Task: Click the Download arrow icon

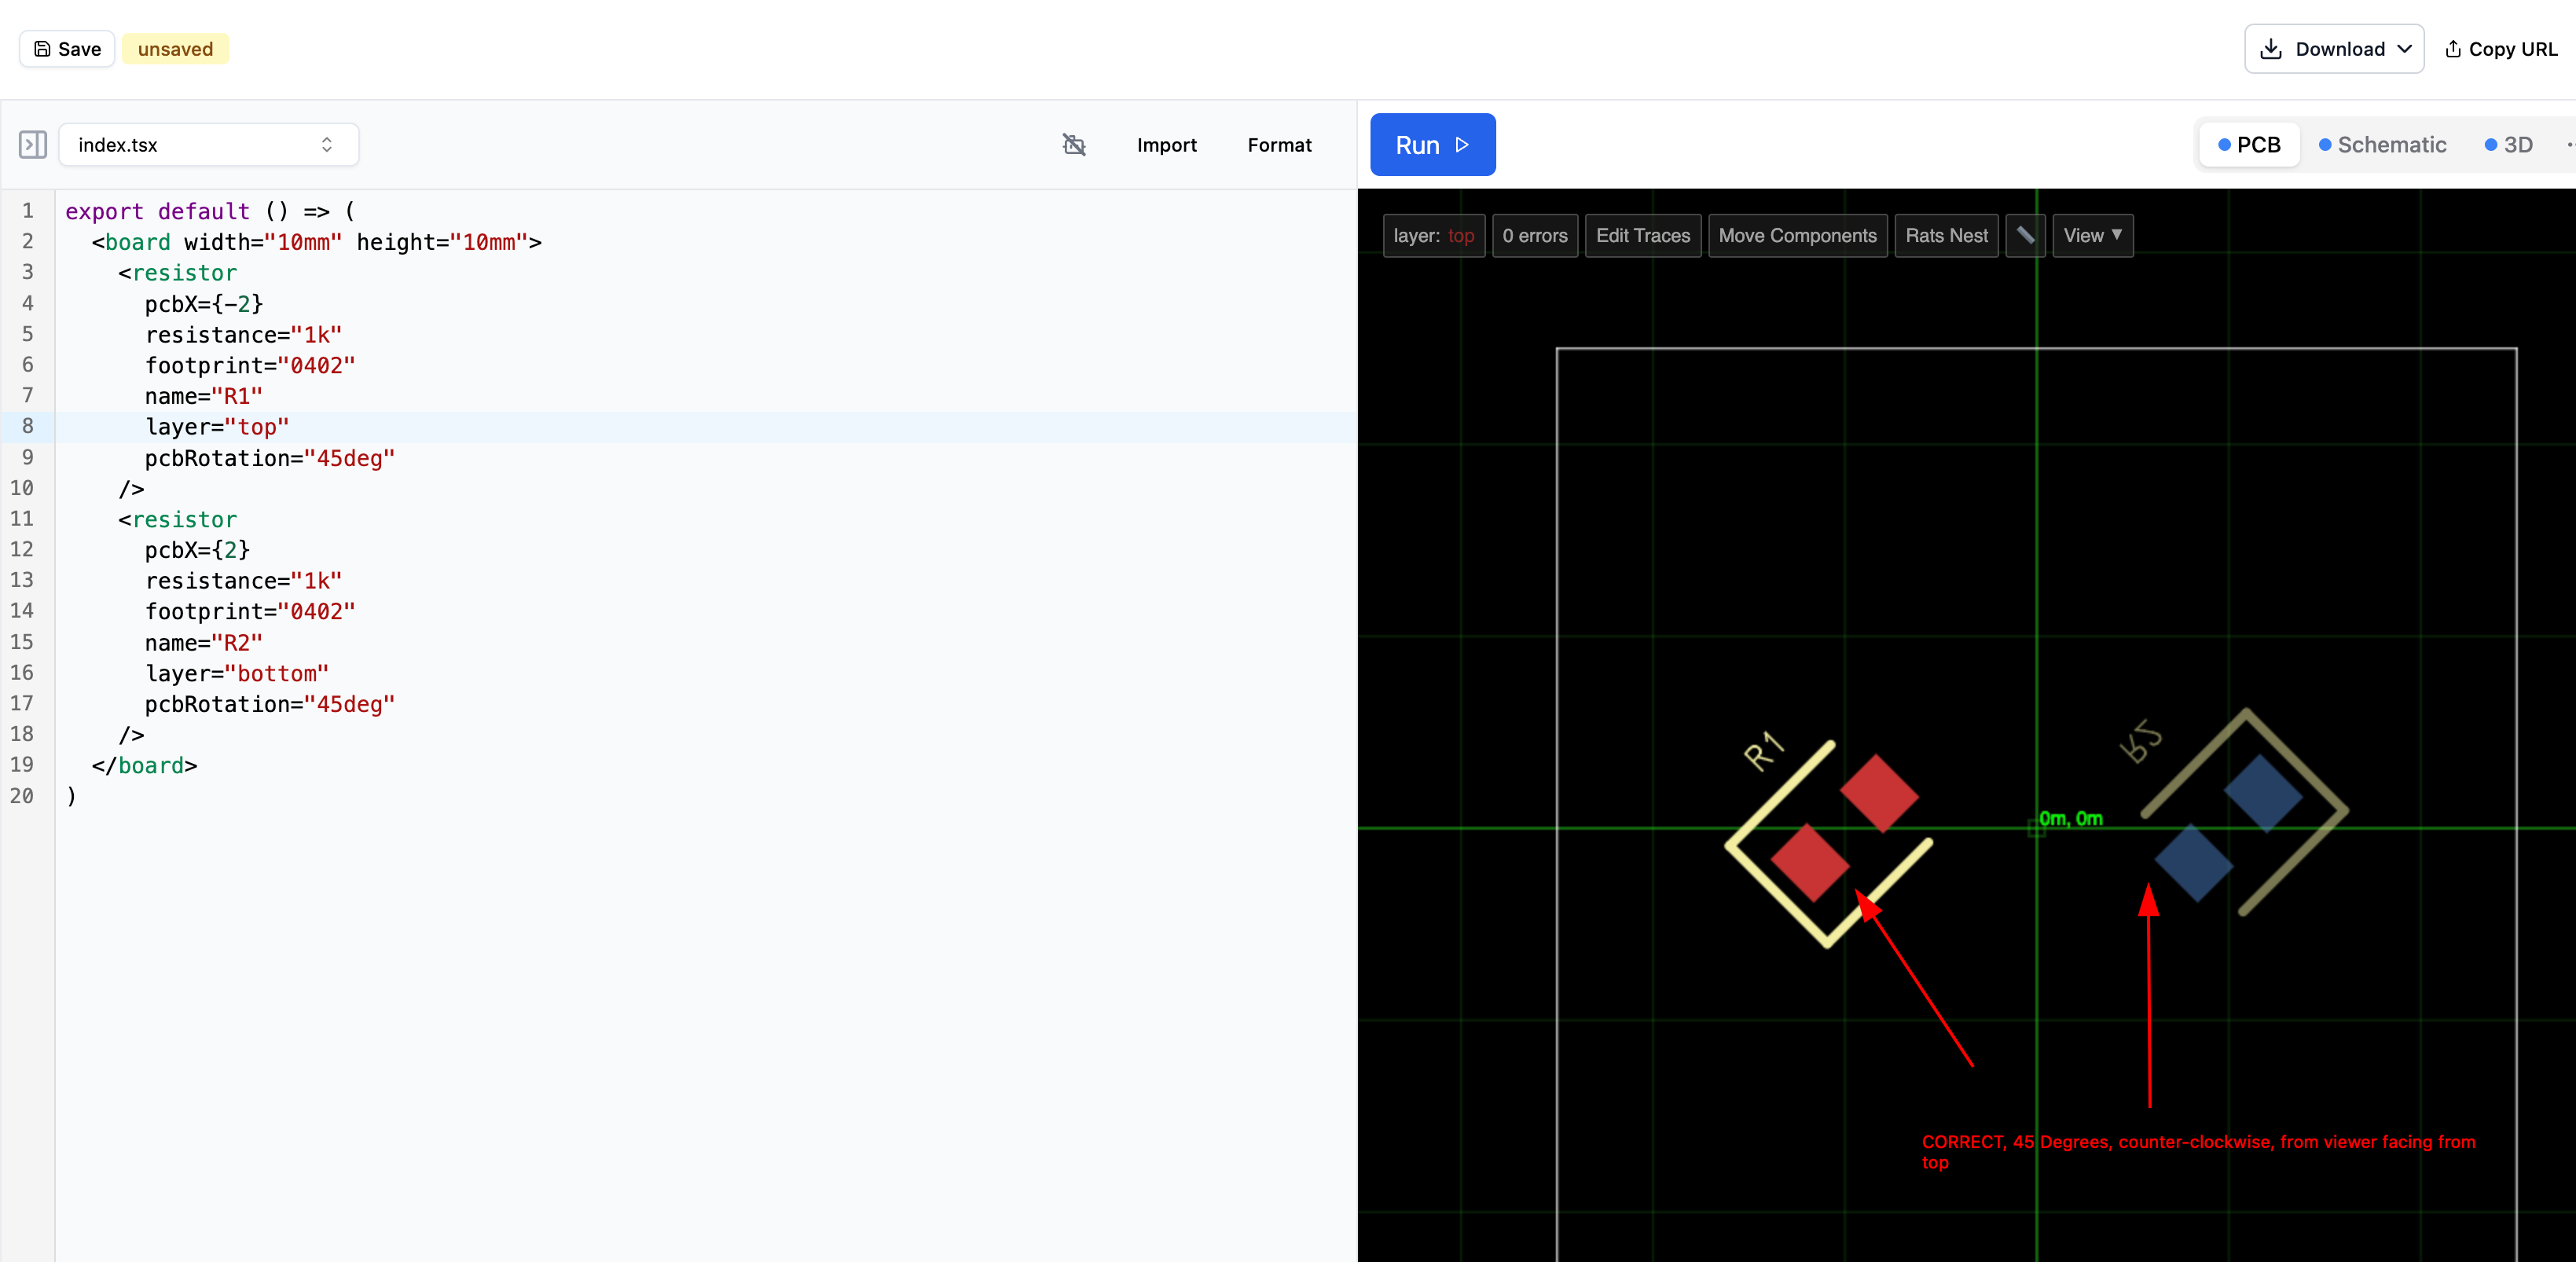Action: 2272,49
